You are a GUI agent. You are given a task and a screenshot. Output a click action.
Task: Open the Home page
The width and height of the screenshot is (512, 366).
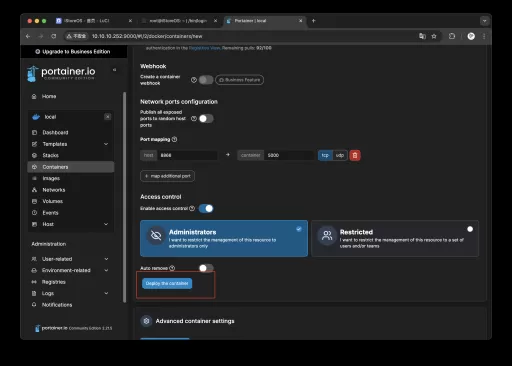pyautogui.click(x=49, y=96)
